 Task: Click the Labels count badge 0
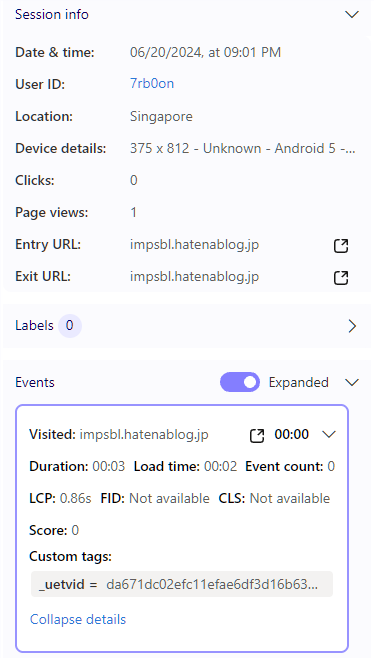click(70, 326)
